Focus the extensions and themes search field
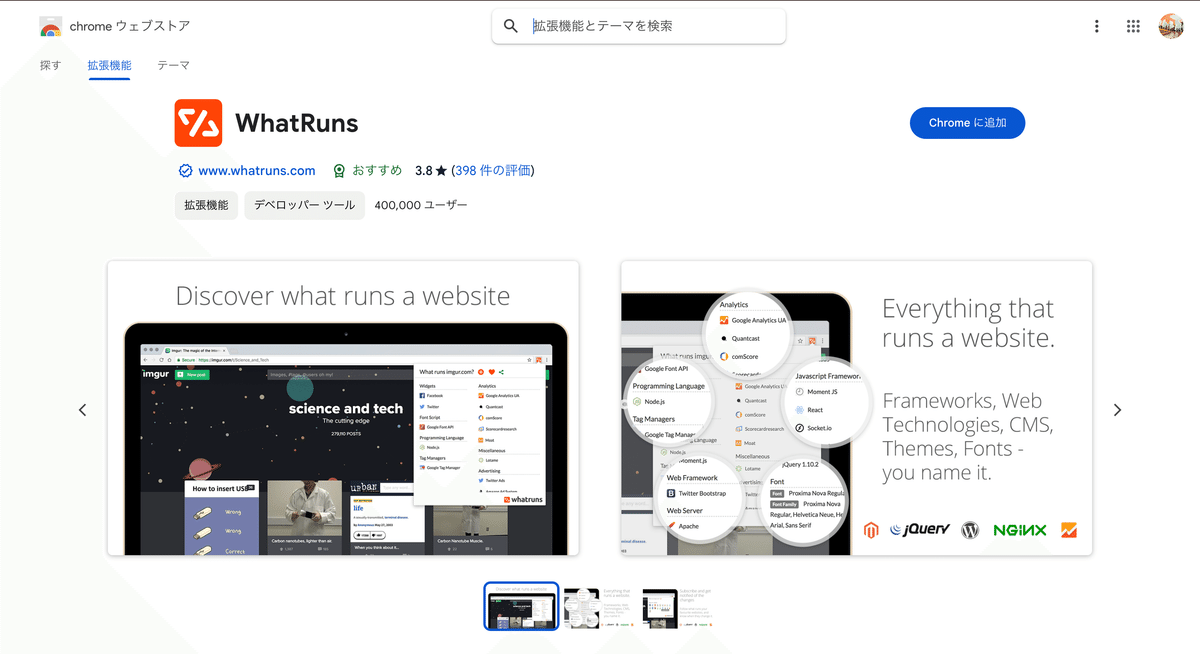Viewport: 1200px width, 654px height. point(639,26)
